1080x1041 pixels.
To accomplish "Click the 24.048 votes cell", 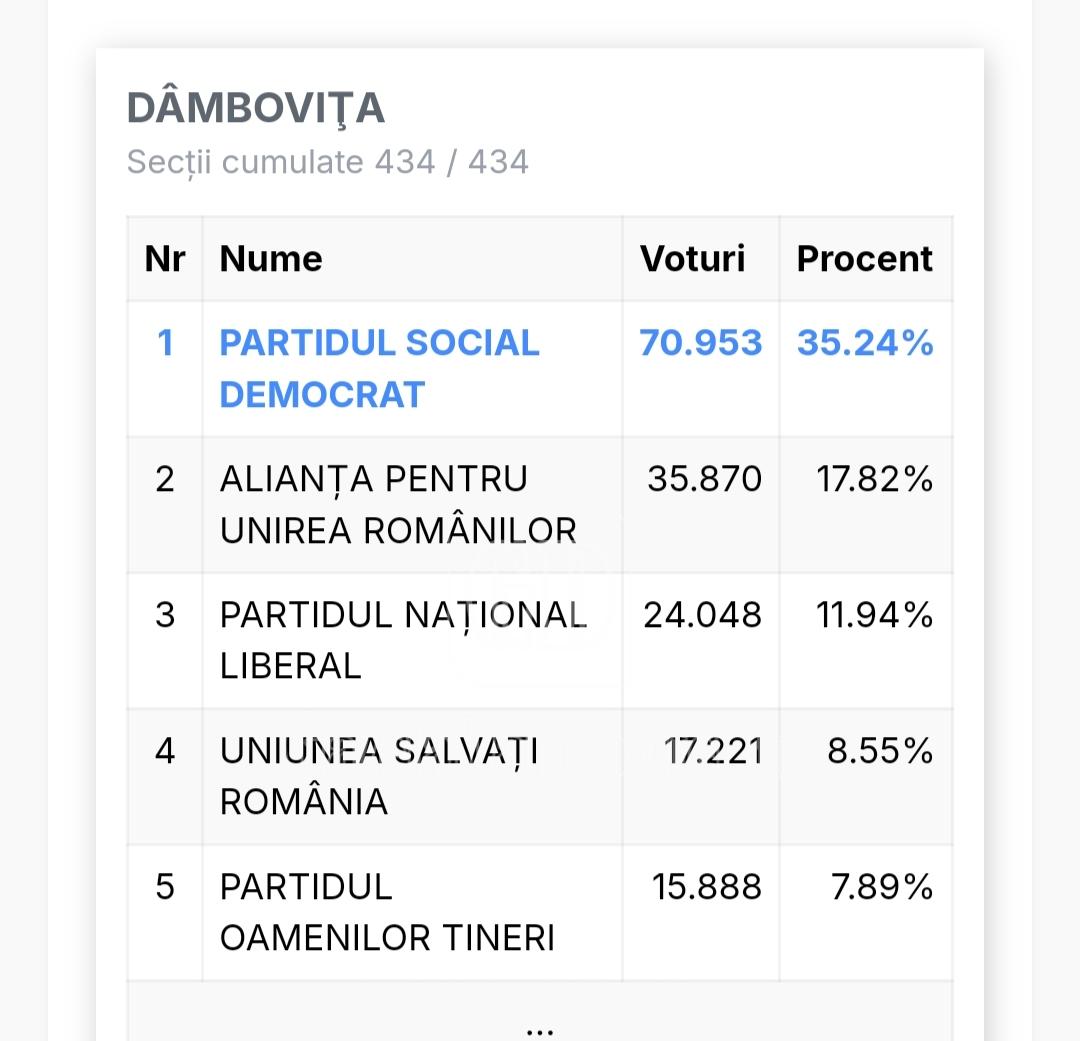I will click(x=702, y=615).
